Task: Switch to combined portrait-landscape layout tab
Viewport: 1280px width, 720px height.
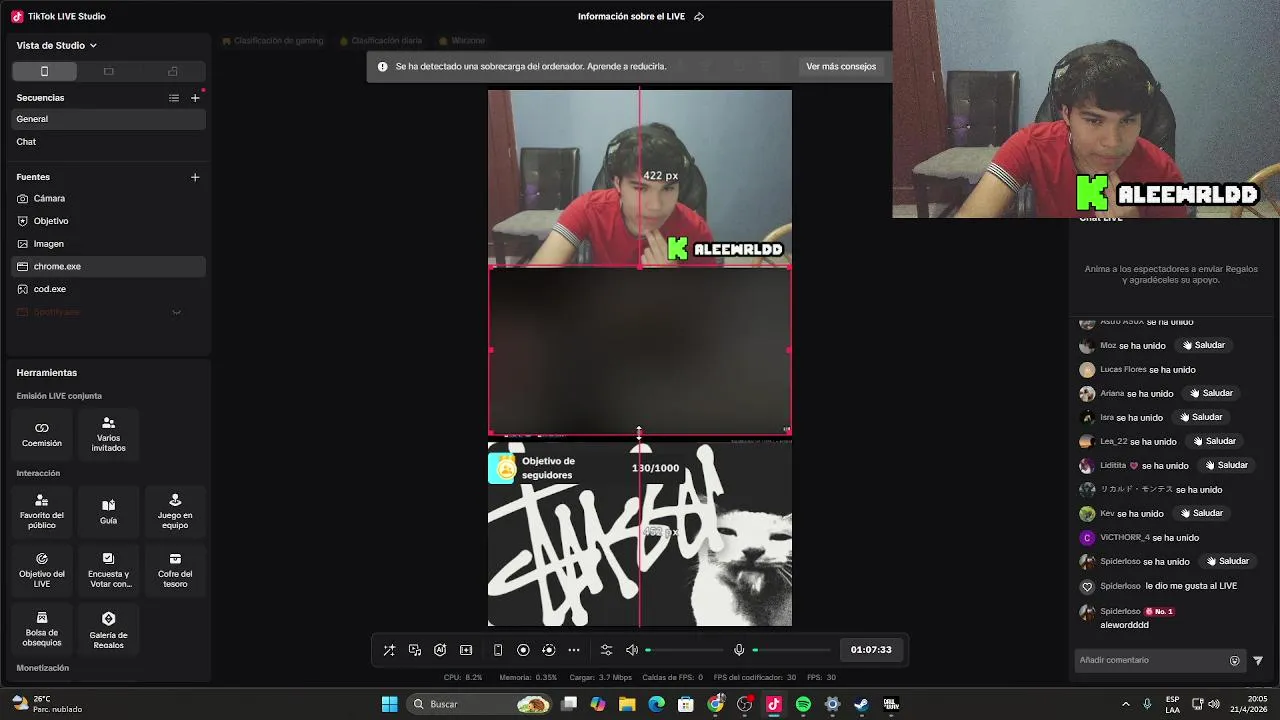Action: 173,71
